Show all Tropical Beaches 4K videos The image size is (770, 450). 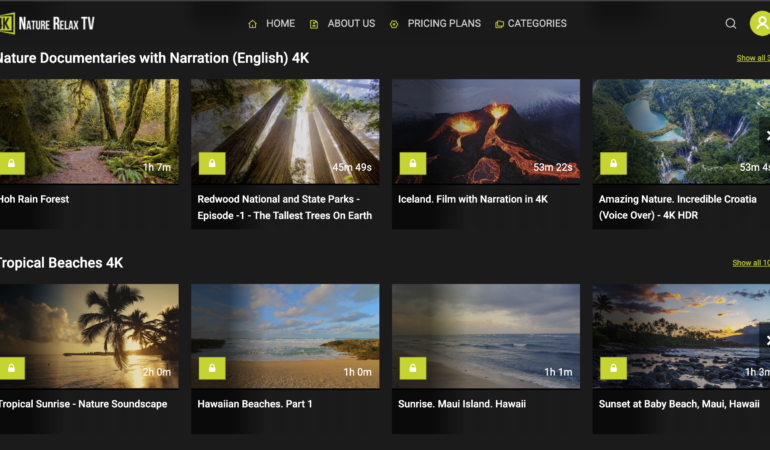click(751, 263)
